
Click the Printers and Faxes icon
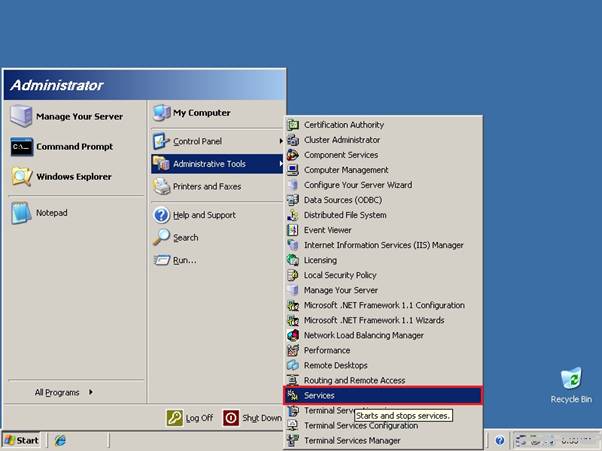pyautogui.click(x=161, y=187)
